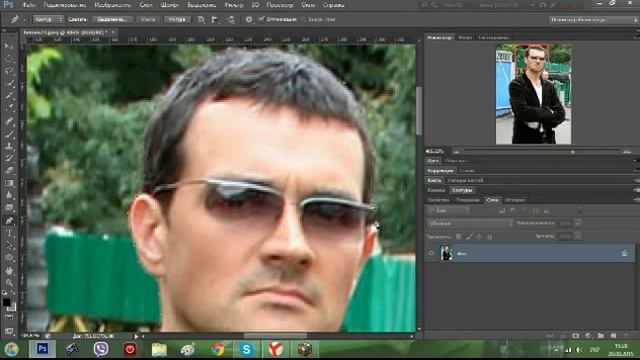The image size is (640, 360).
Task: Open Файл menu
Action: pyautogui.click(x=29, y=5)
